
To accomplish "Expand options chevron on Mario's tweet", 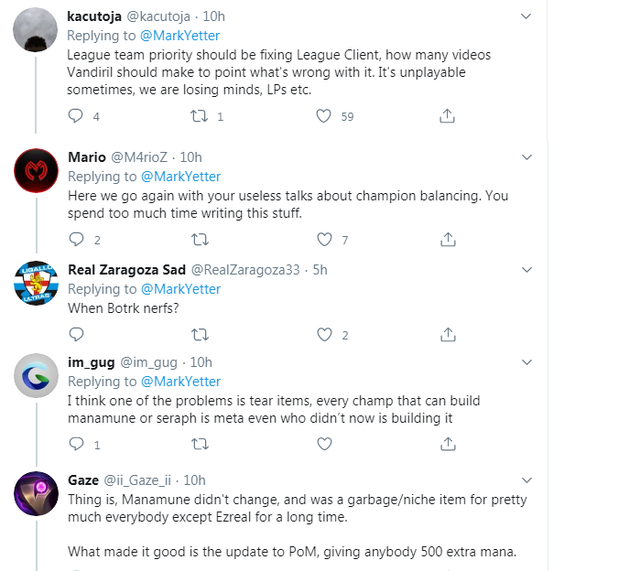I will coord(527,157).
